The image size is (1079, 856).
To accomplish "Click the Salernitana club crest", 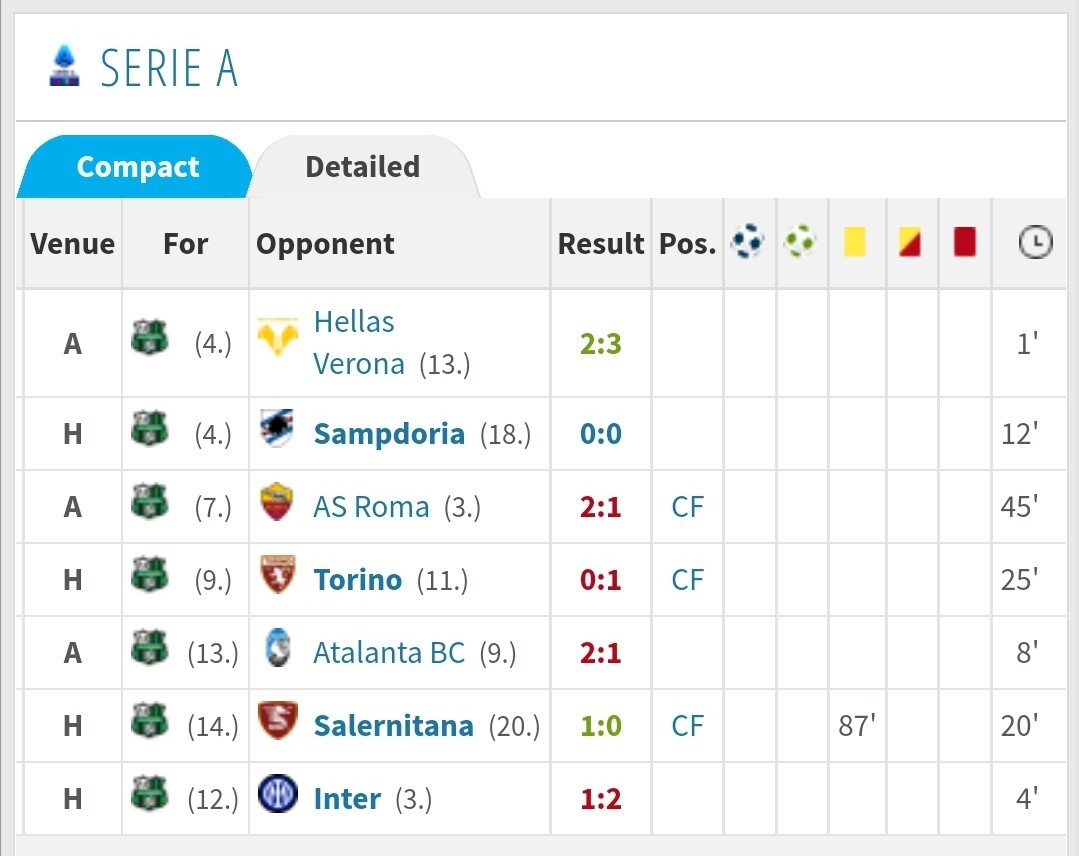I will tap(277, 720).
